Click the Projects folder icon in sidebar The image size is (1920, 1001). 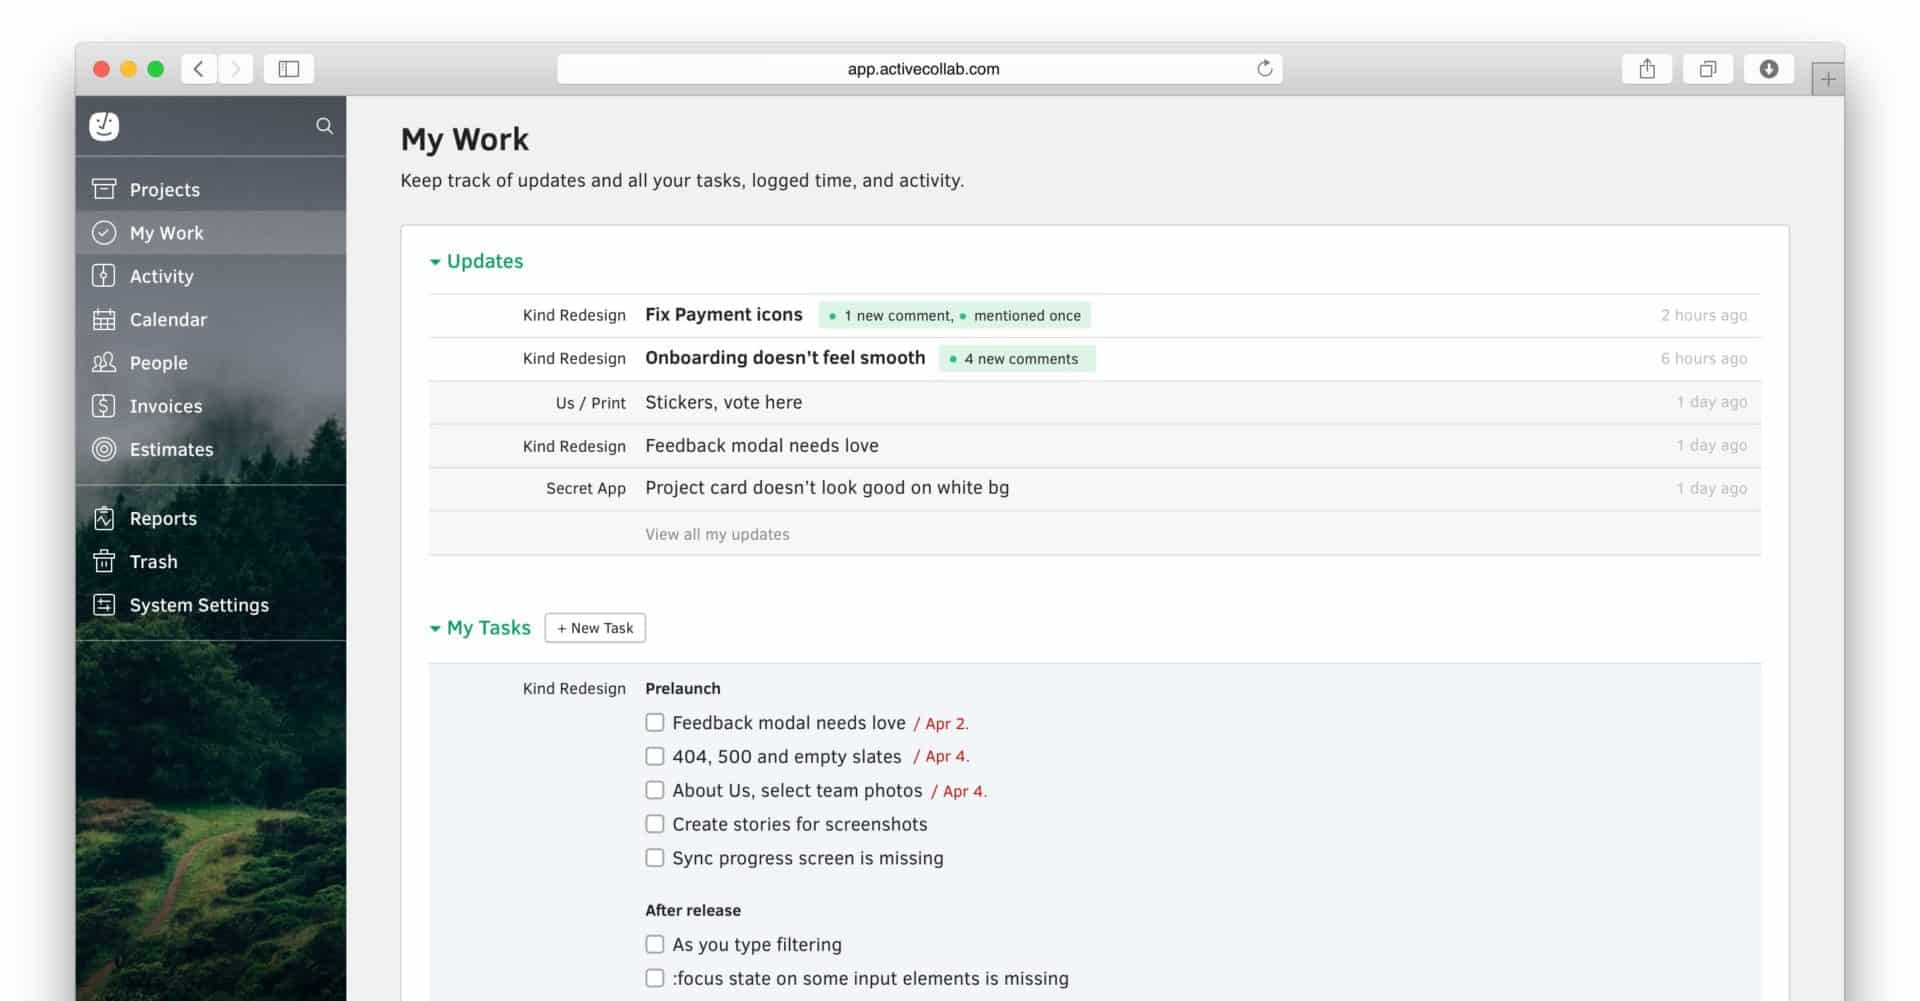click(105, 188)
